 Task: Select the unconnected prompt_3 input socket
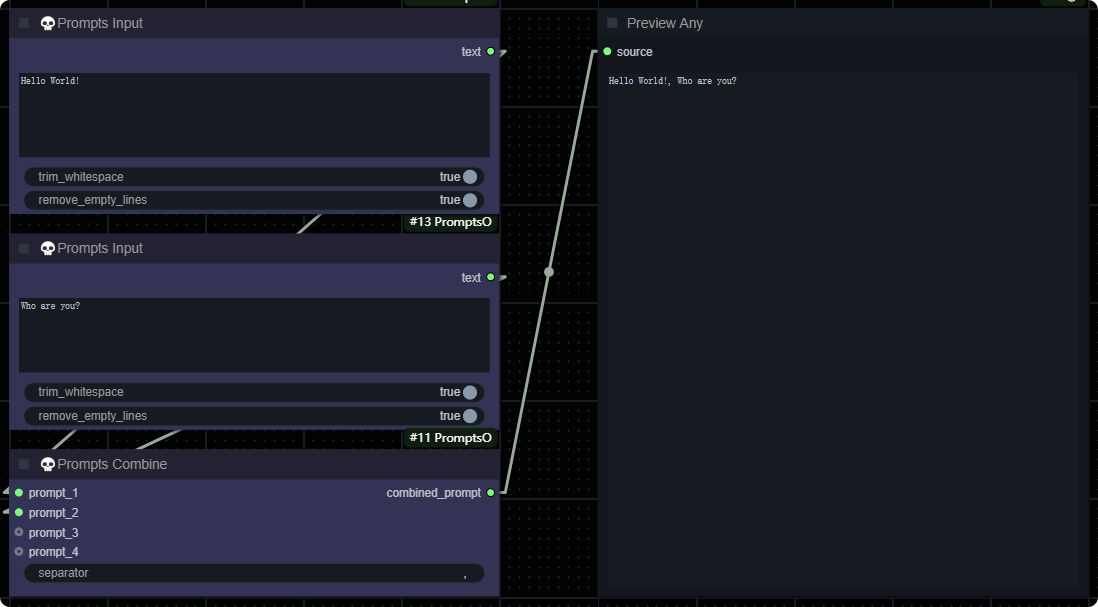[19, 532]
